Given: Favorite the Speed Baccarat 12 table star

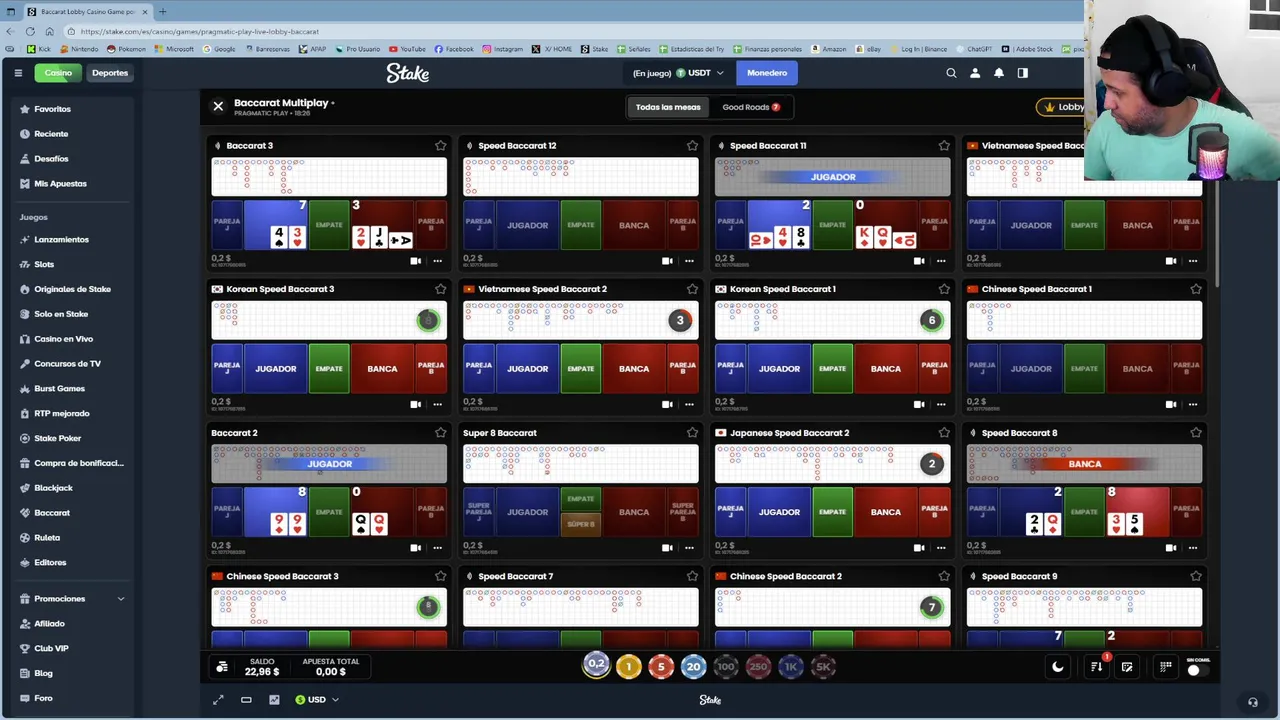Looking at the screenshot, I should [x=692, y=146].
